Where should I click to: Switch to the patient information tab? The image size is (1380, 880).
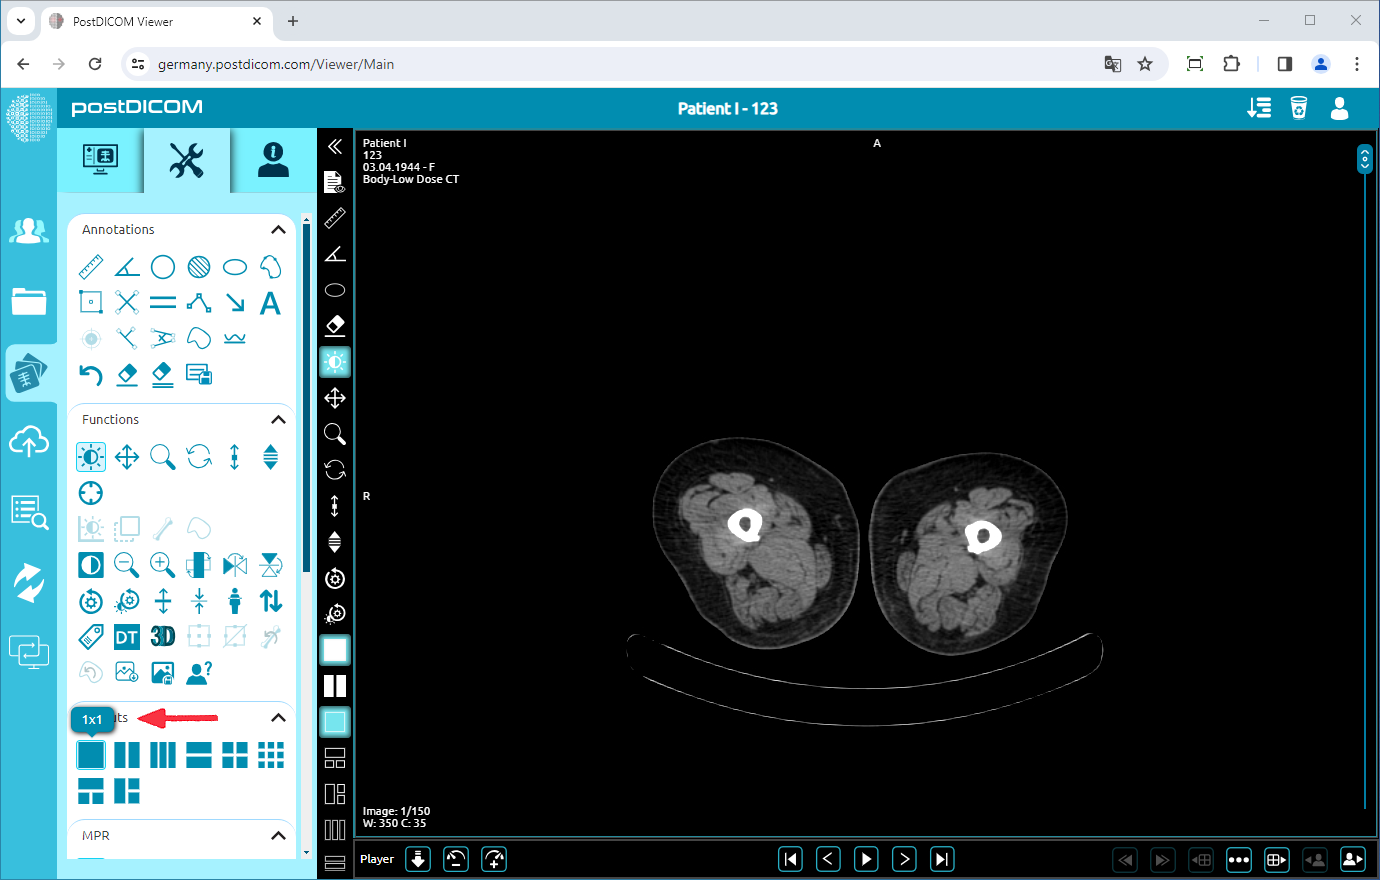272,160
